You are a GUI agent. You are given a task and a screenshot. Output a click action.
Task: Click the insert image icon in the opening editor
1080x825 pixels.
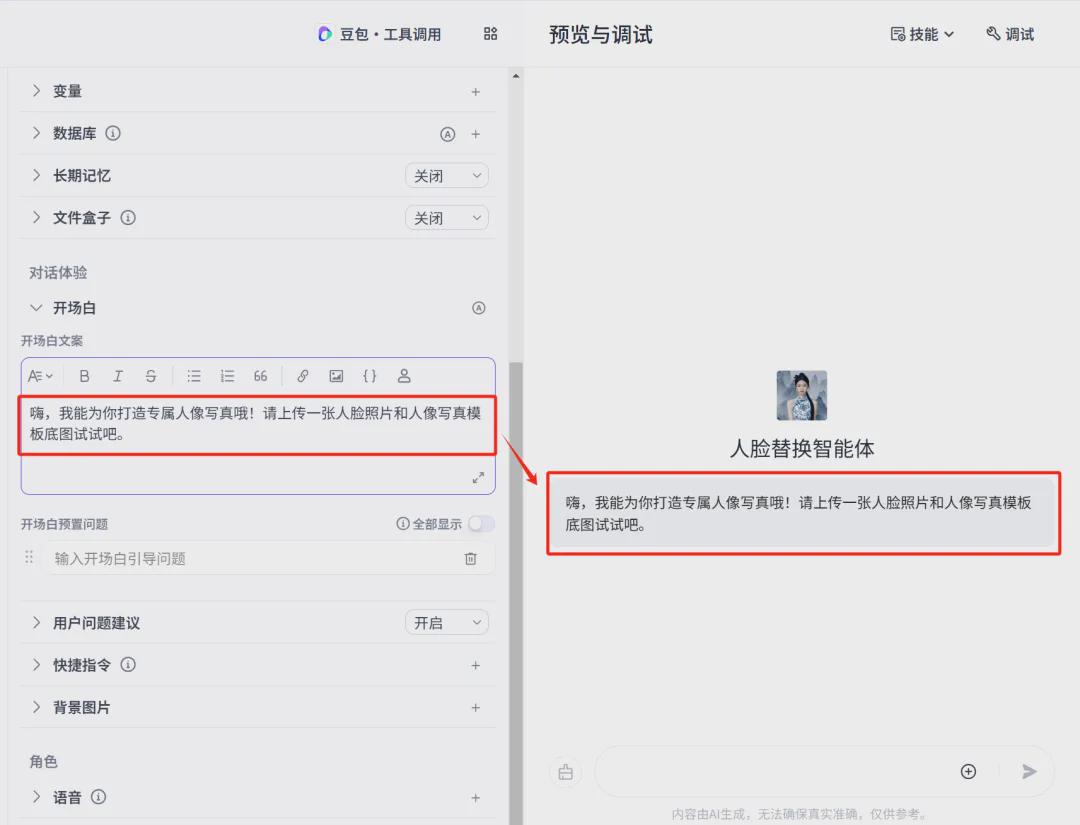[x=336, y=375]
